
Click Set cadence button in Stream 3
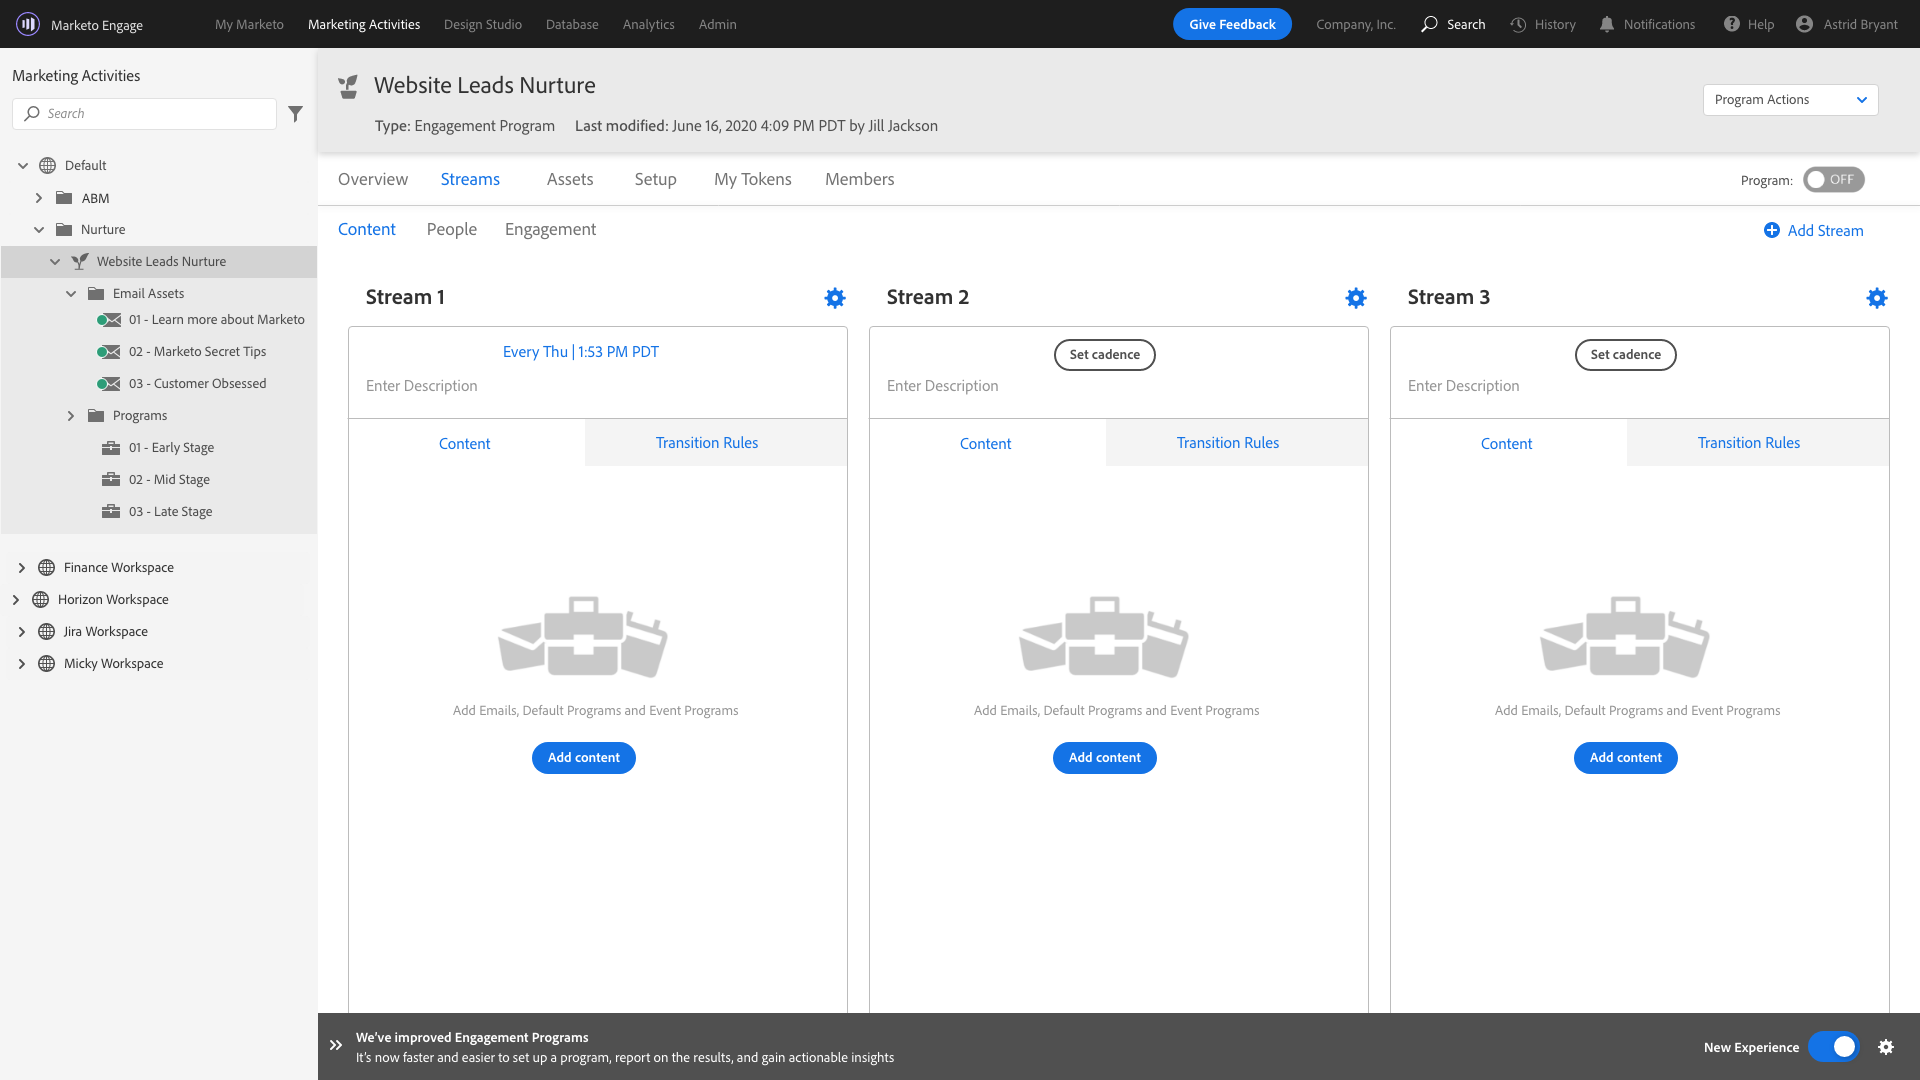tap(1625, 353)
